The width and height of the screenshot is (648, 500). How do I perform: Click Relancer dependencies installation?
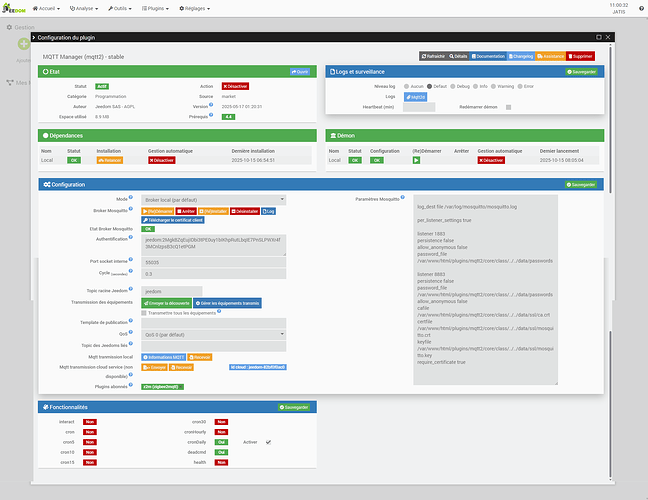pos(110,160)
